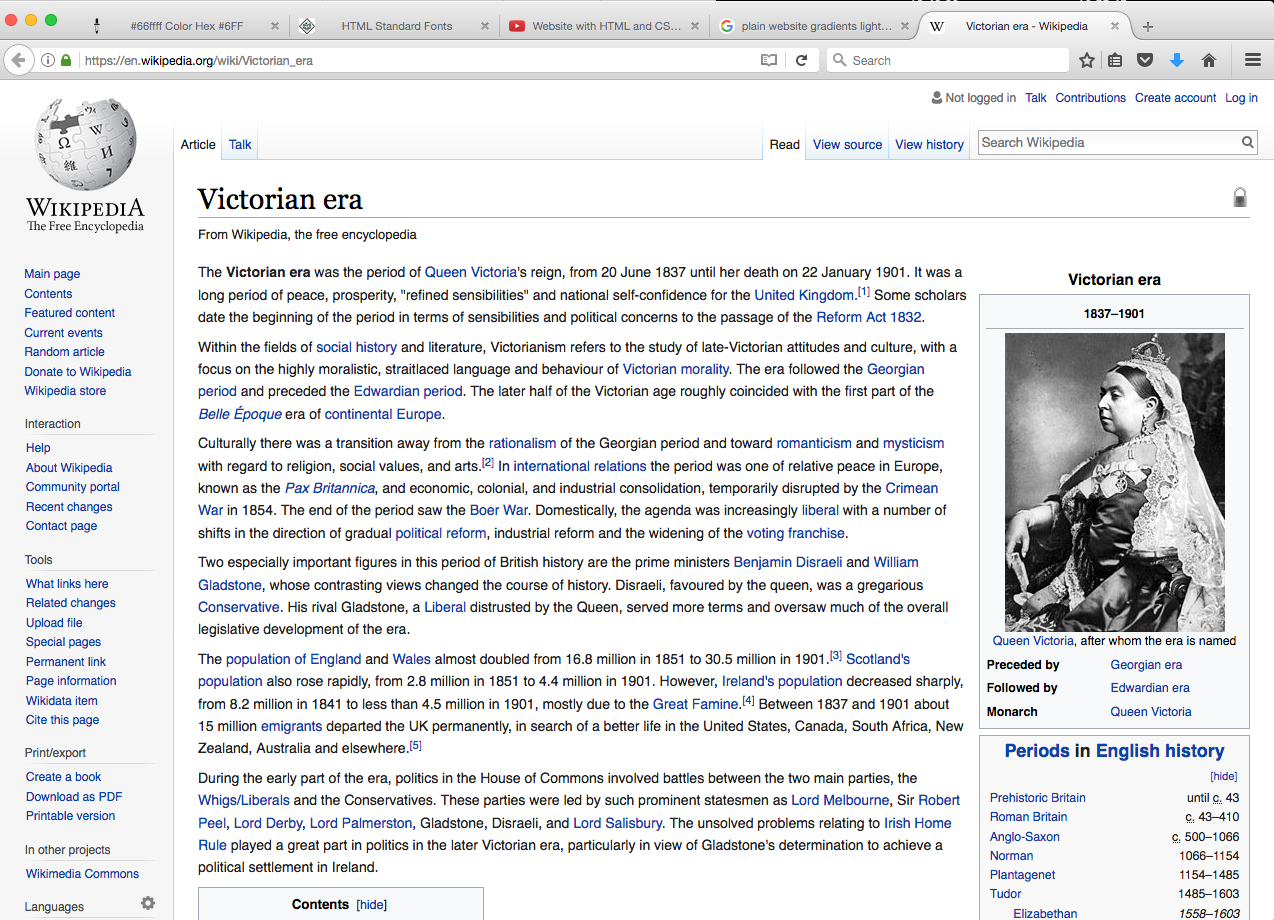1274x920 pixels.
Task: Open the Firefox hamburger menu
Action: (1252, 60)
